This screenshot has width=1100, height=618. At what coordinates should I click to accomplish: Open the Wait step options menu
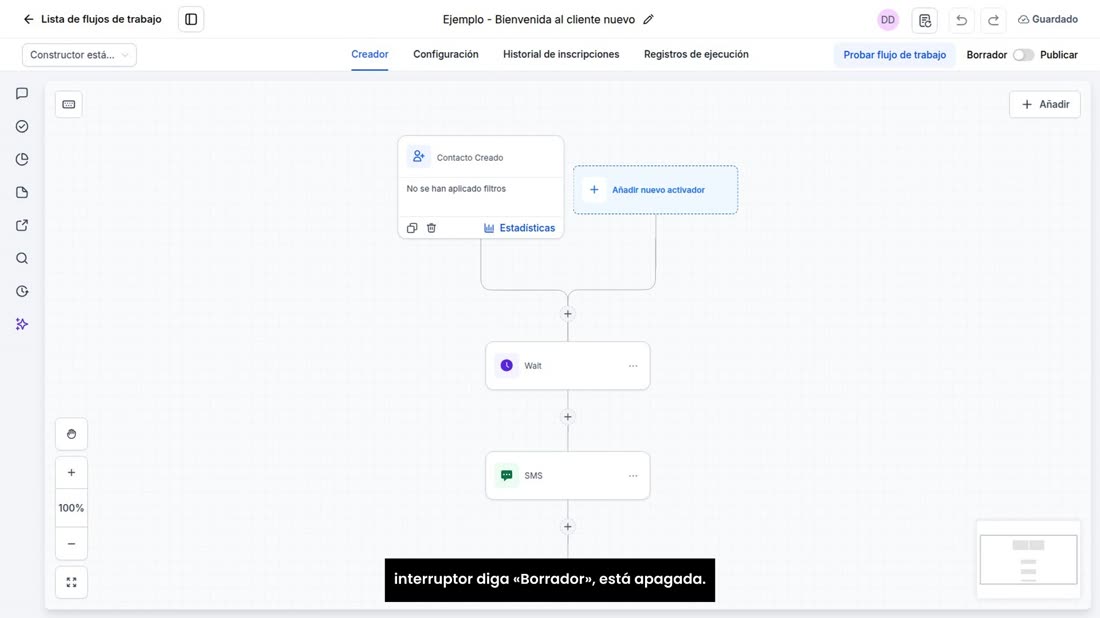633,366
